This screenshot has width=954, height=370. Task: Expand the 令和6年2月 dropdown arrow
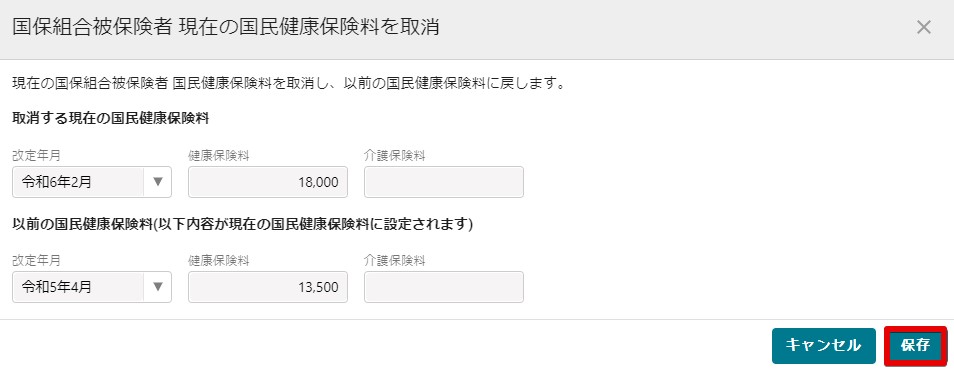pyautogui.click(x=158, y=182)
